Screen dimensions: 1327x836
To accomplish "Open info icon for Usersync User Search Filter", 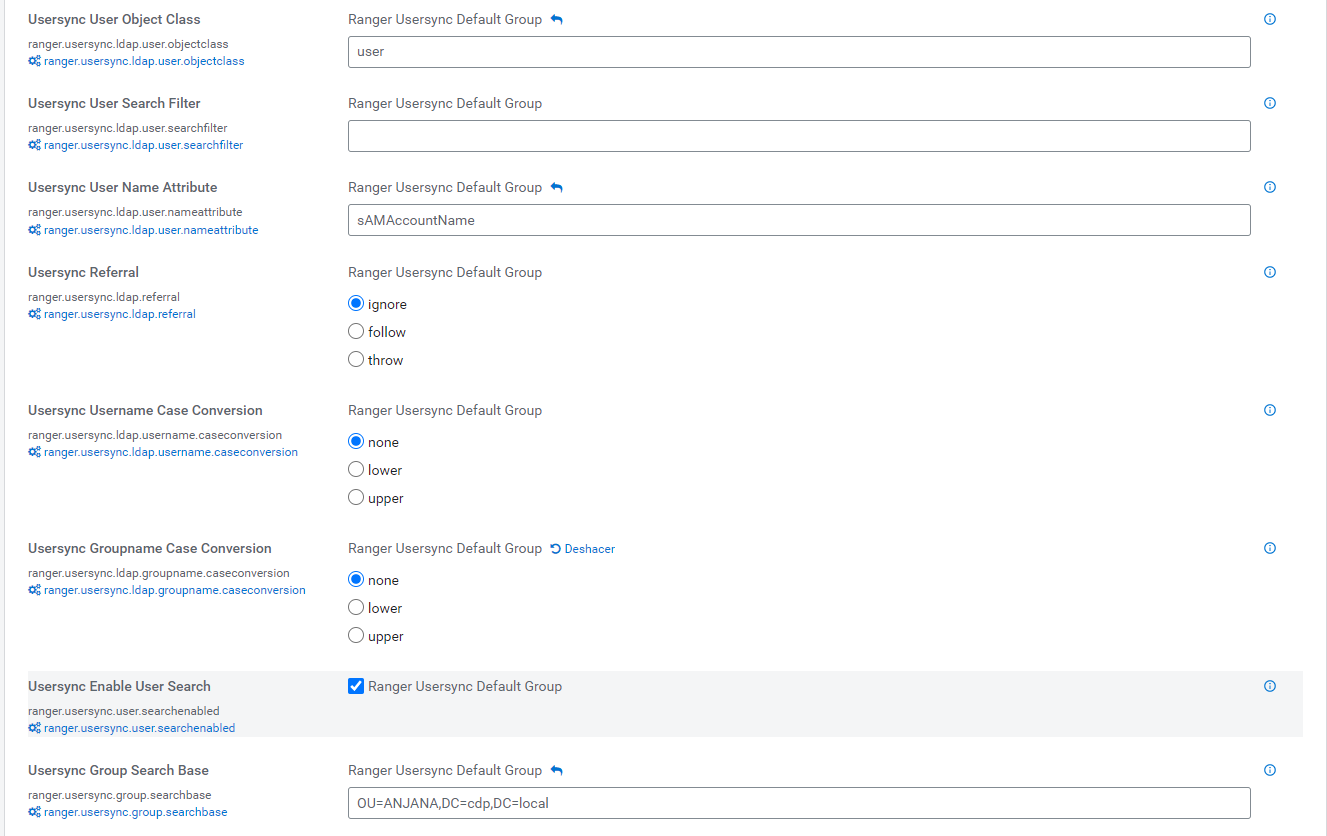I will click(1270, 103).
